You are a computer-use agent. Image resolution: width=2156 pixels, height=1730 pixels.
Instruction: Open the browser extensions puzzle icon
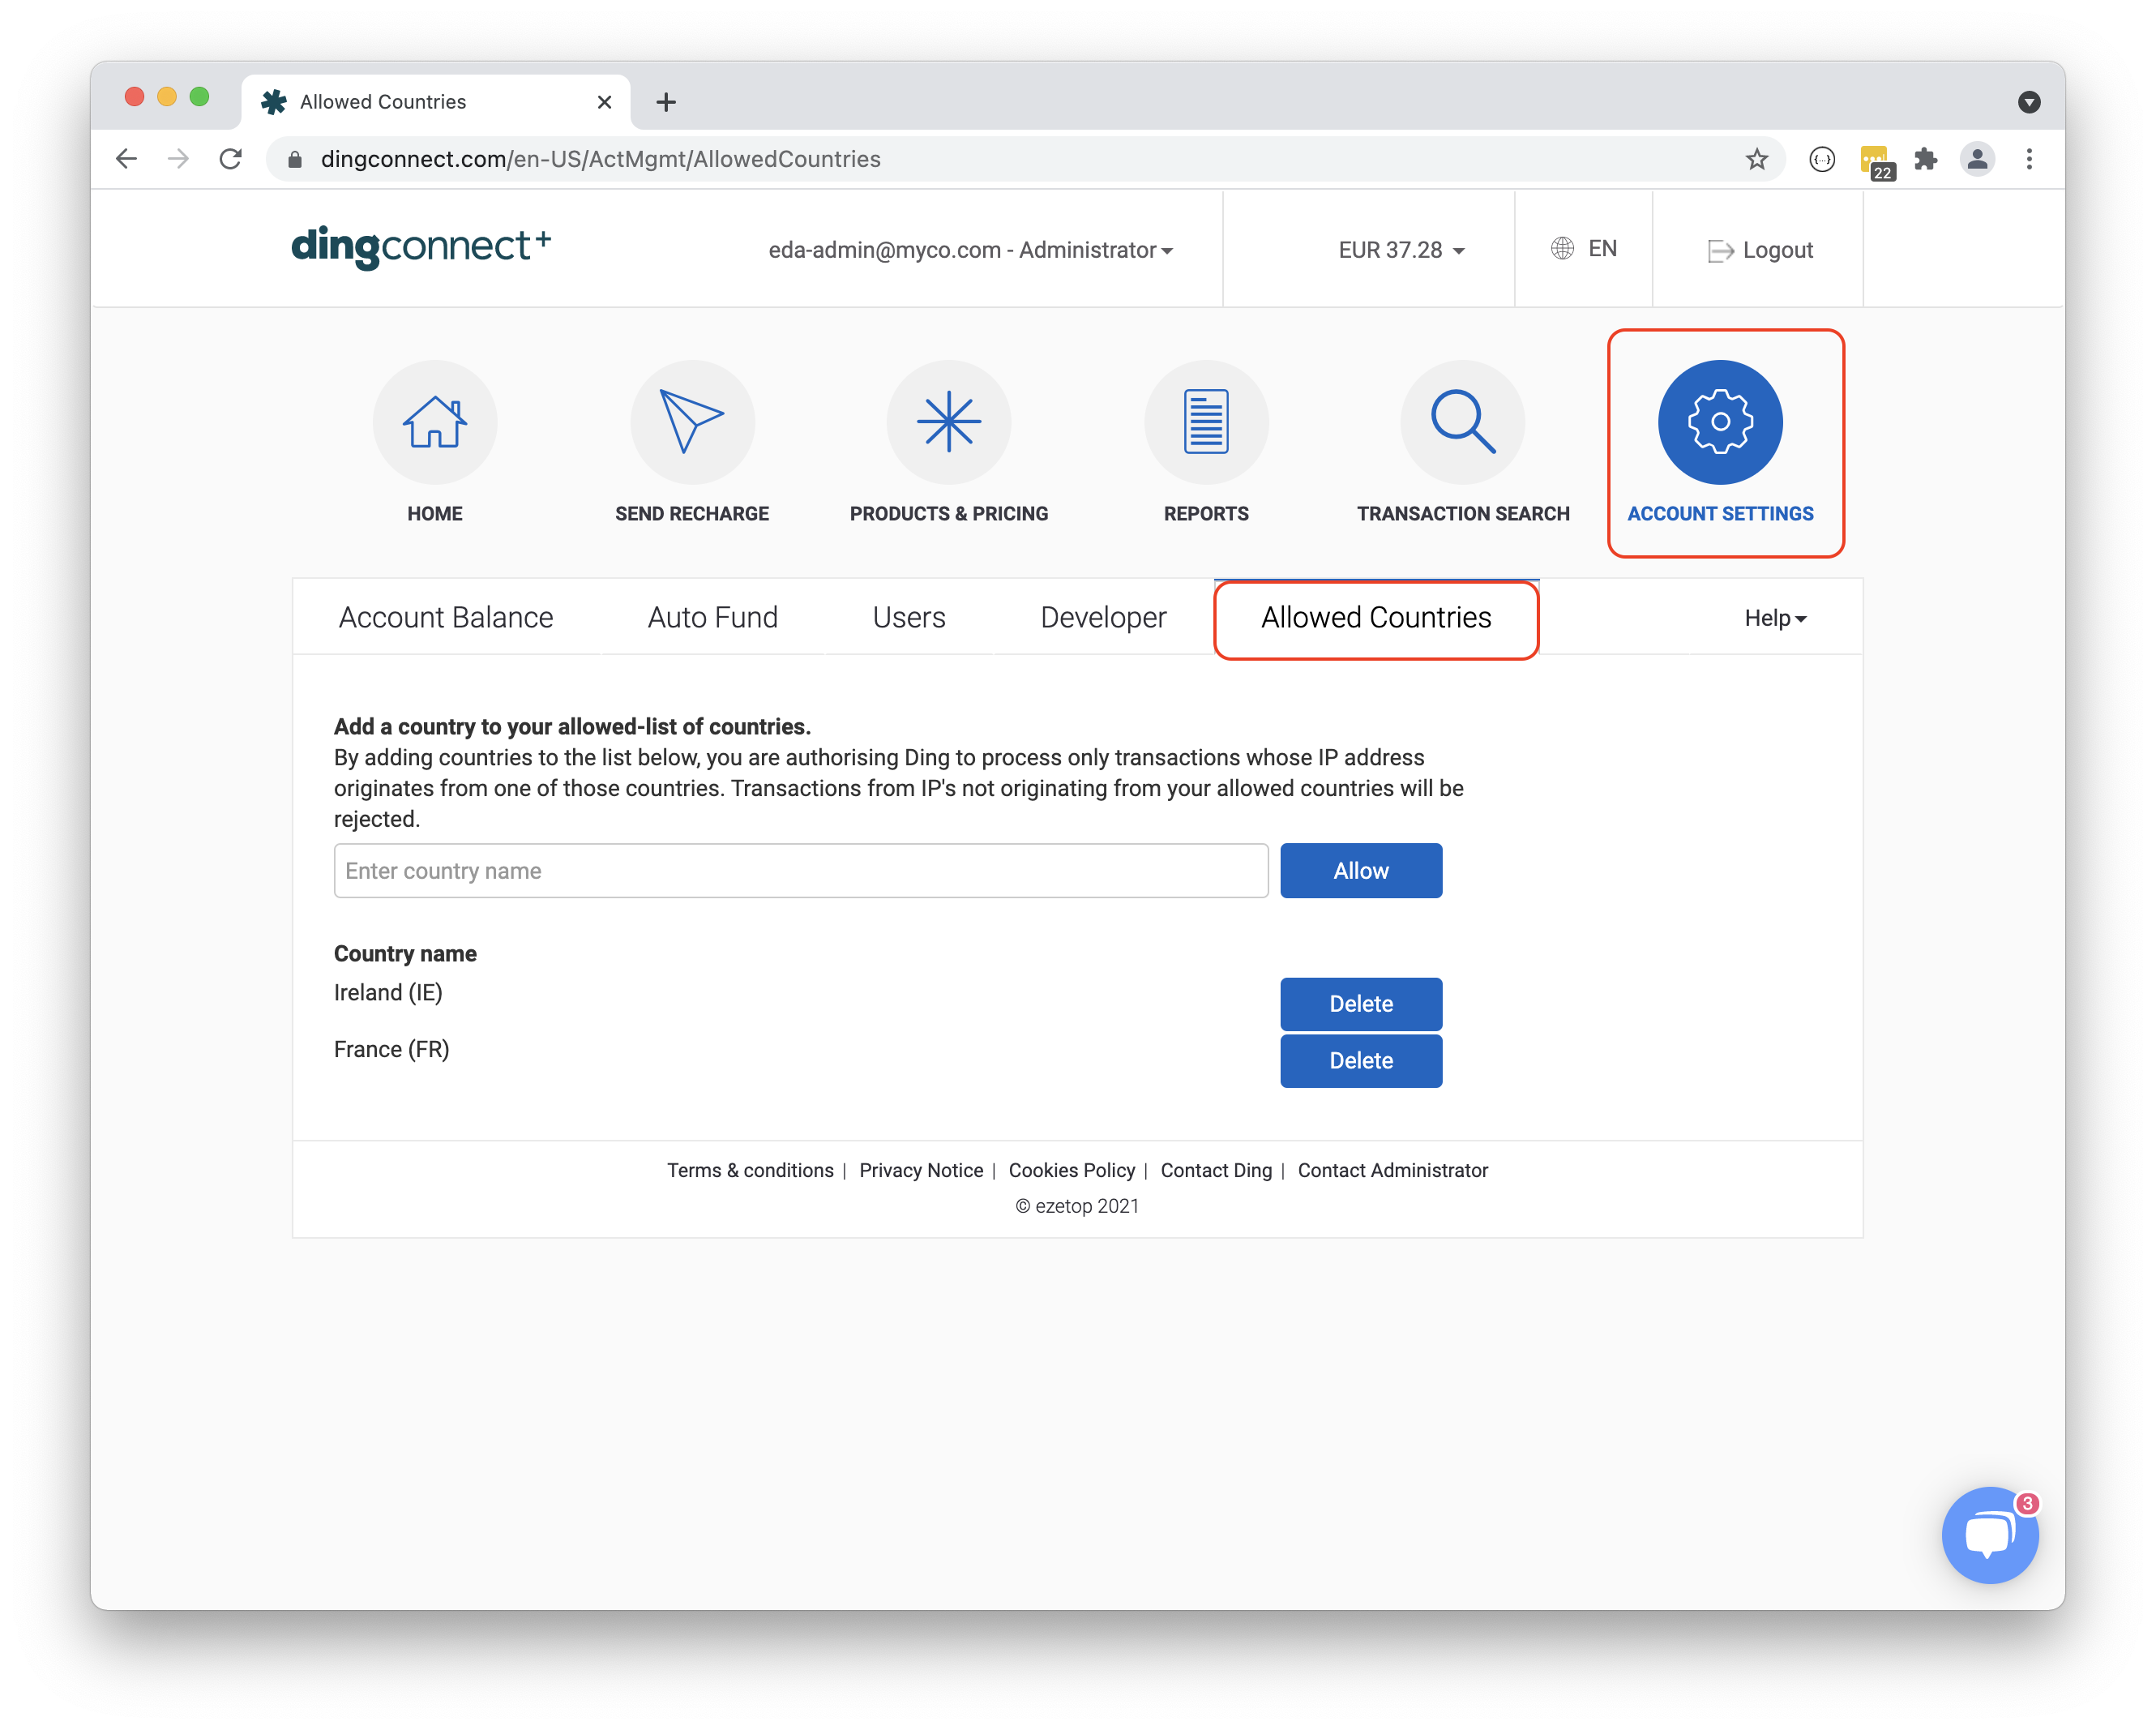pos(1927,159)
